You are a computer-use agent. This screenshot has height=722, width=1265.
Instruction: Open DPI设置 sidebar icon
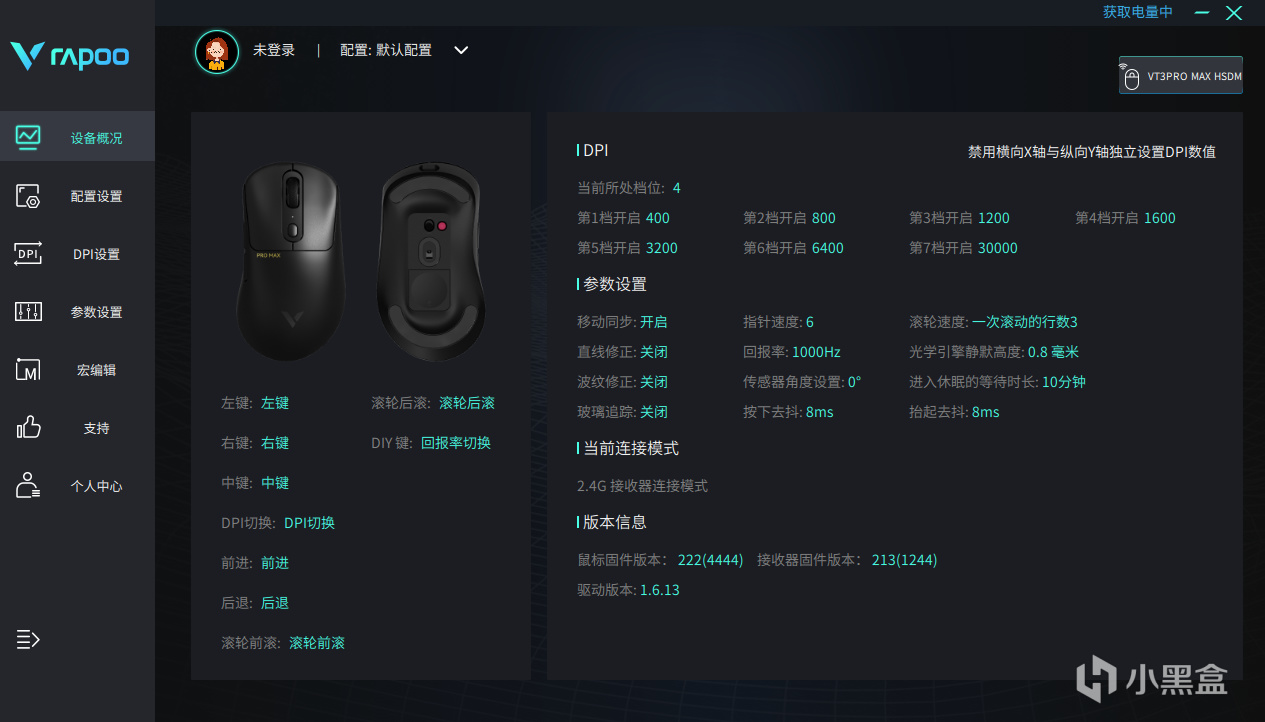pos(28,254)
